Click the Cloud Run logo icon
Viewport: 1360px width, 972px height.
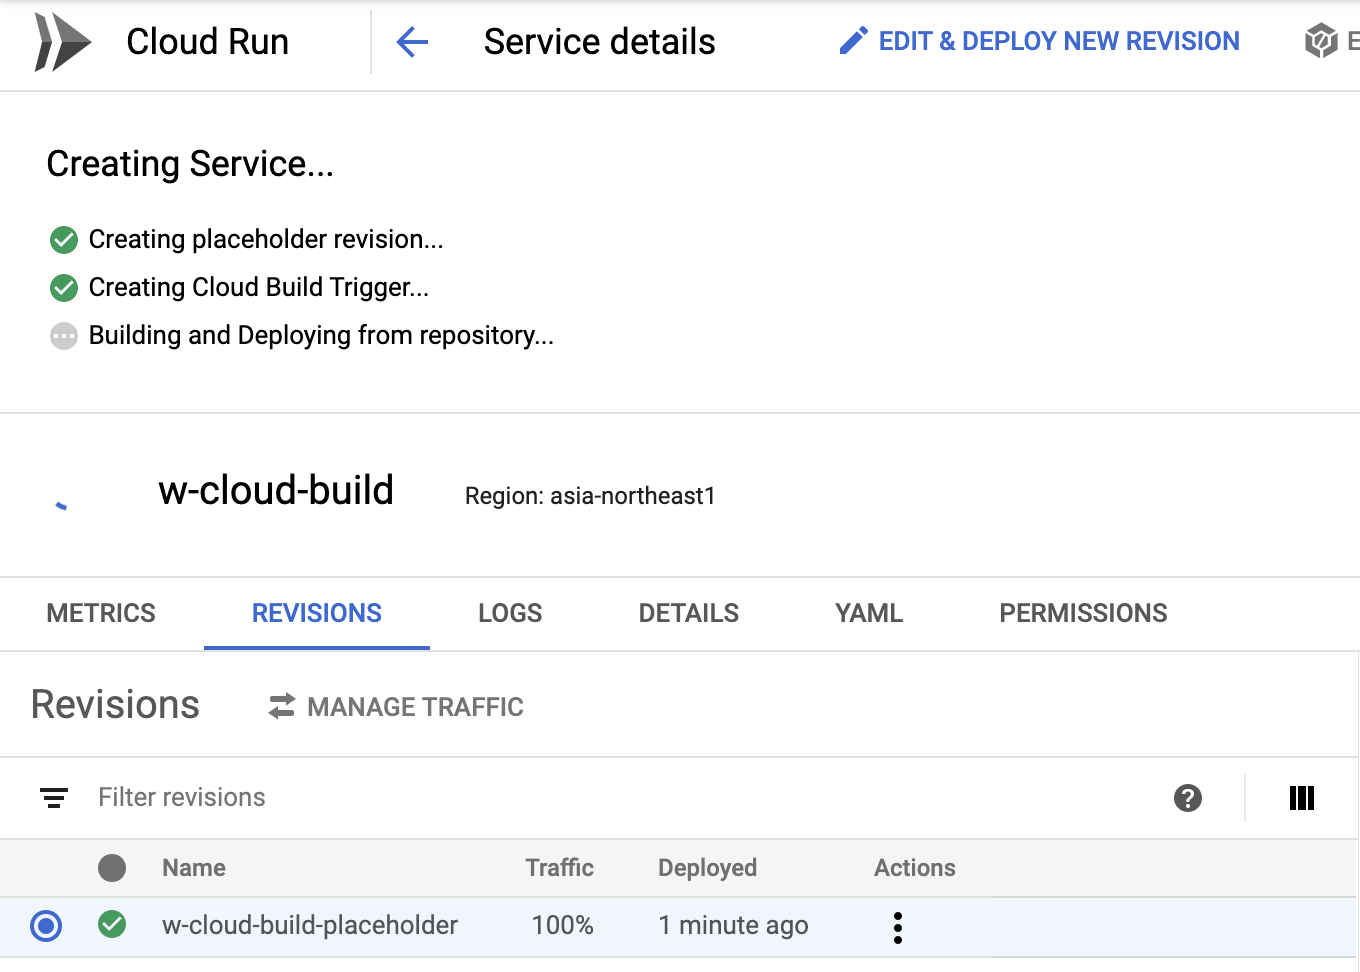point(62,42)
